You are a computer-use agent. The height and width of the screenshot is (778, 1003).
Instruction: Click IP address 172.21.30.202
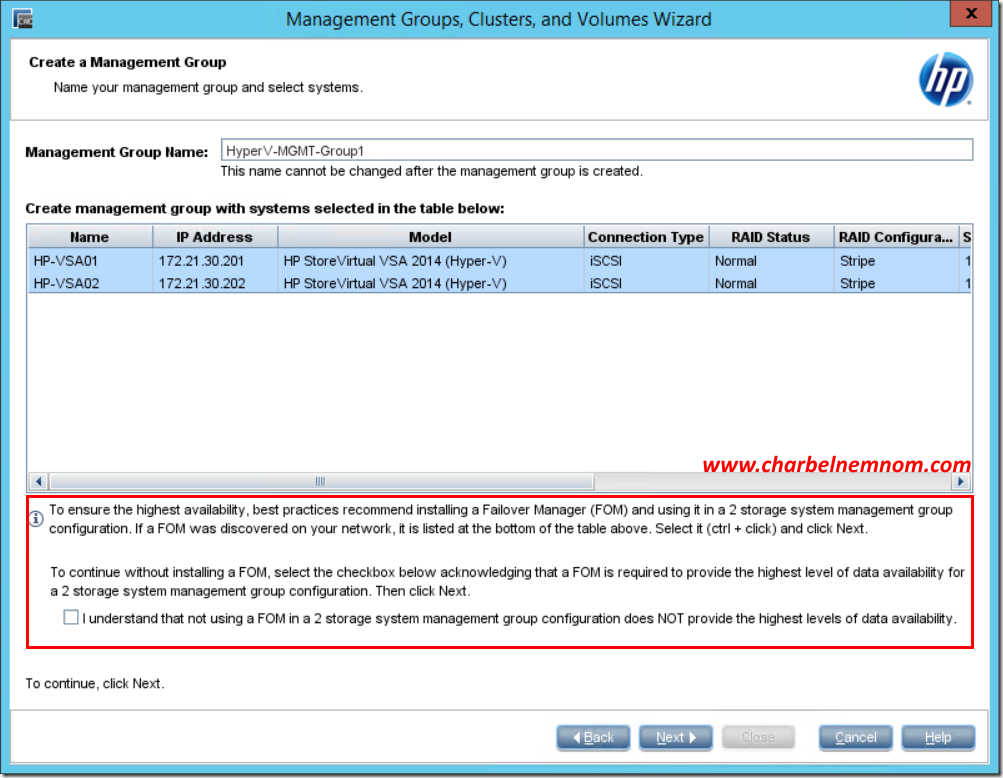pos(202,283)
